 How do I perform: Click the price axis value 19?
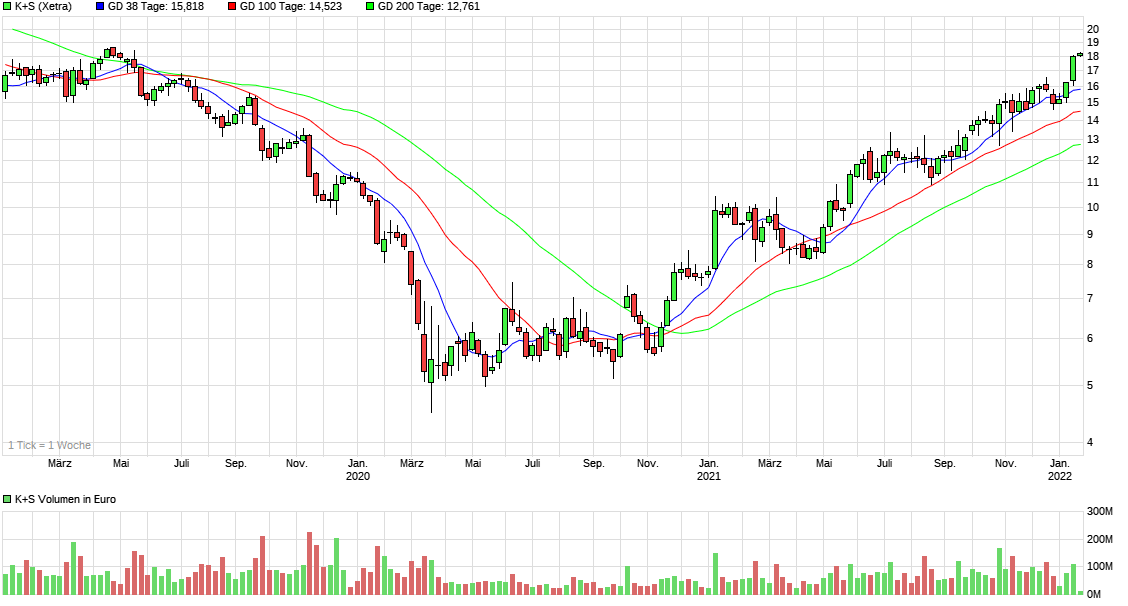(x=1093, y=42)
